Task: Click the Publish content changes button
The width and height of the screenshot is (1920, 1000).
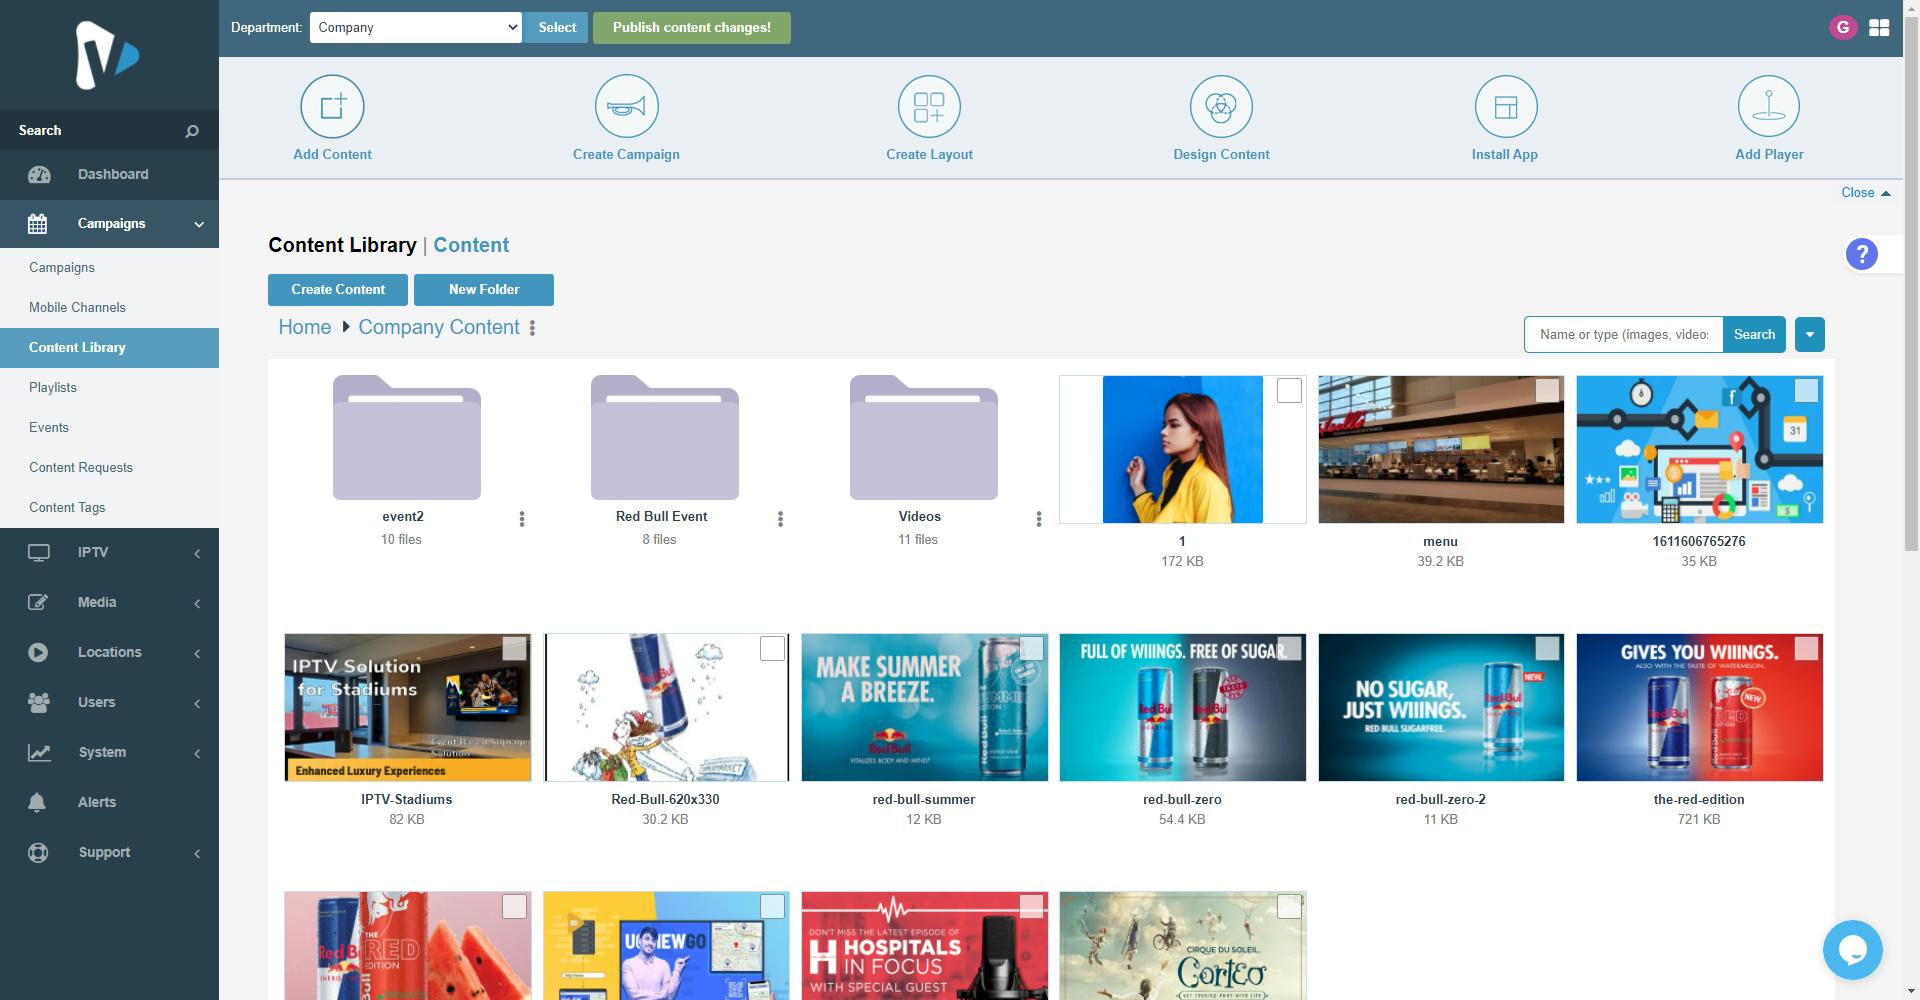Action: tap(691, 27)
